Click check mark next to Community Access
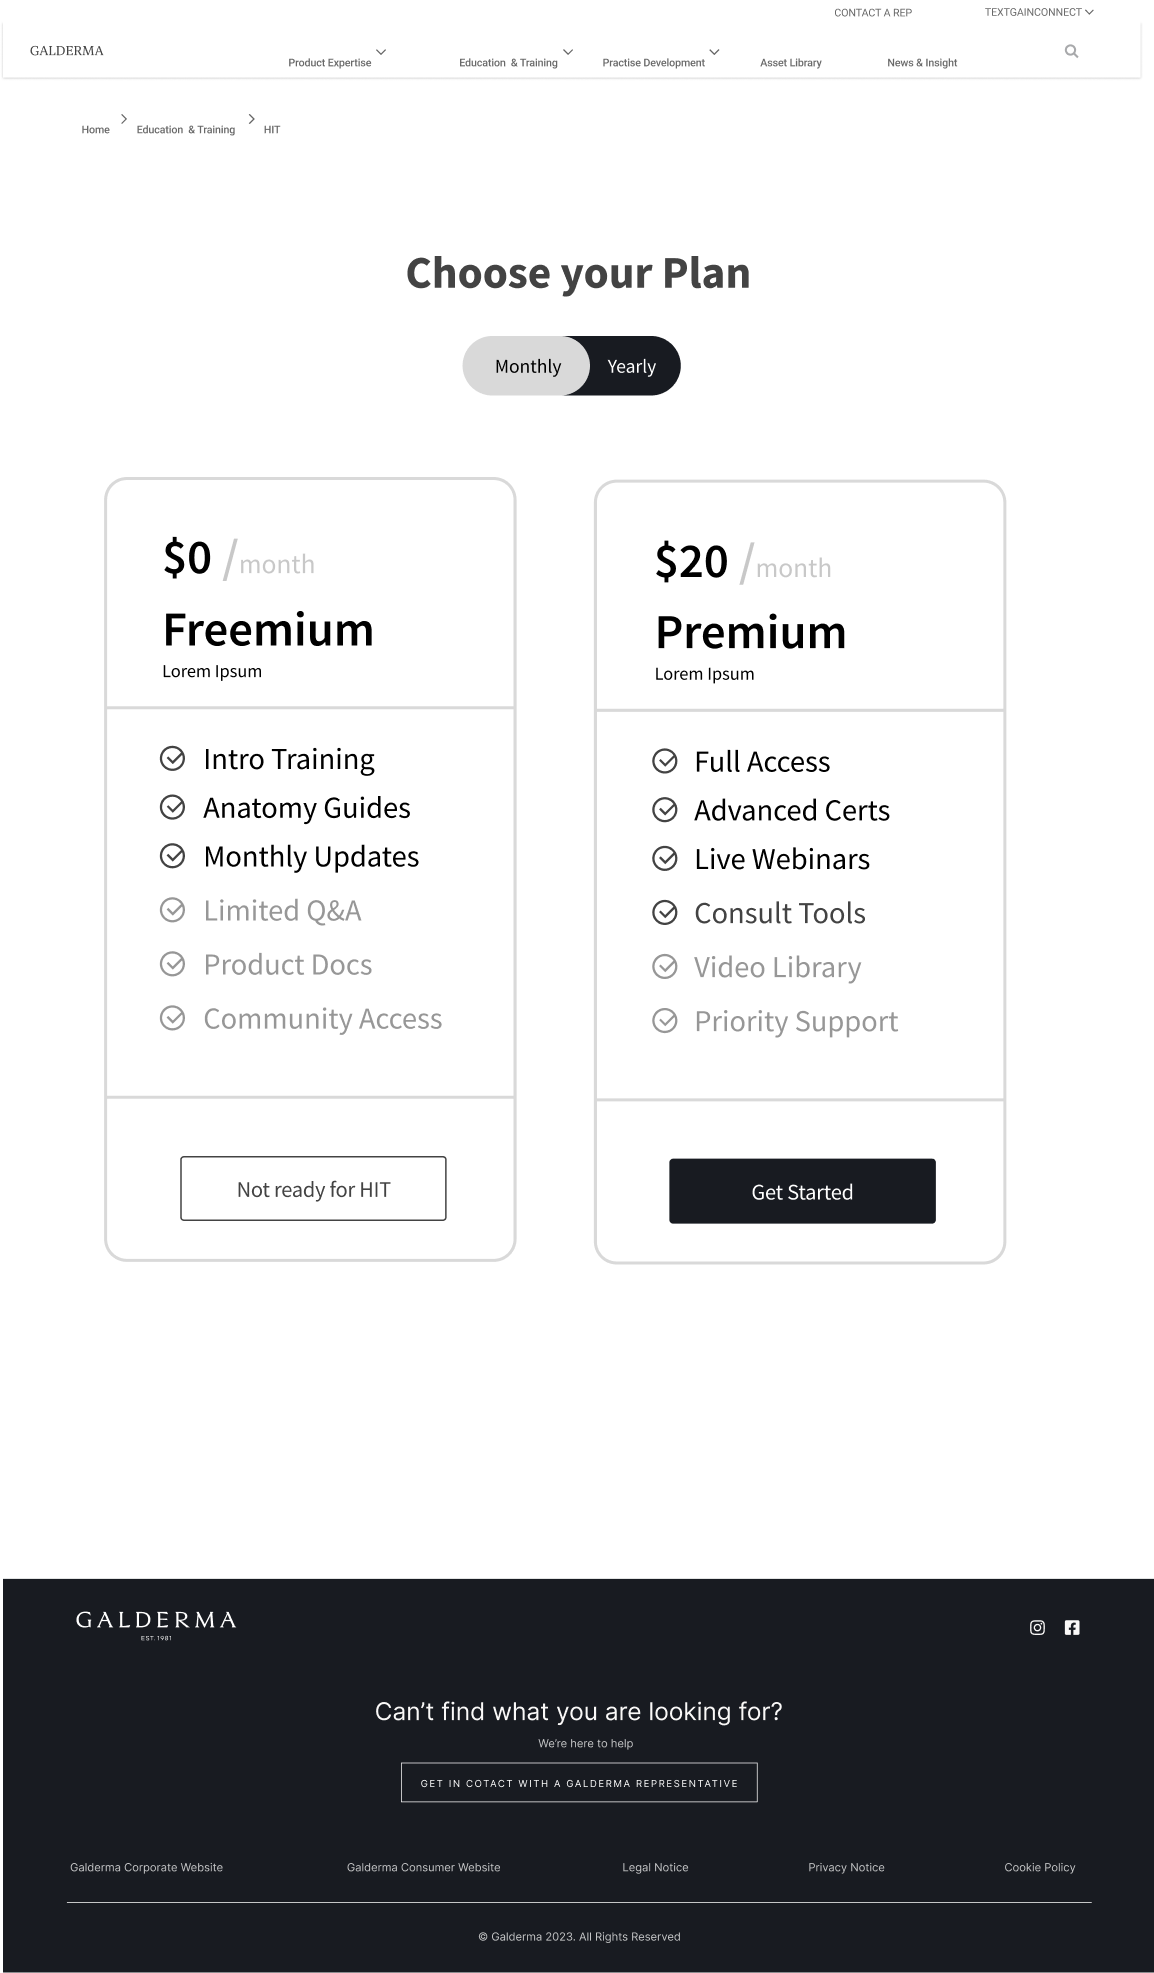The height and width of the screenshot is (1973, 1154). (173, 1018)
